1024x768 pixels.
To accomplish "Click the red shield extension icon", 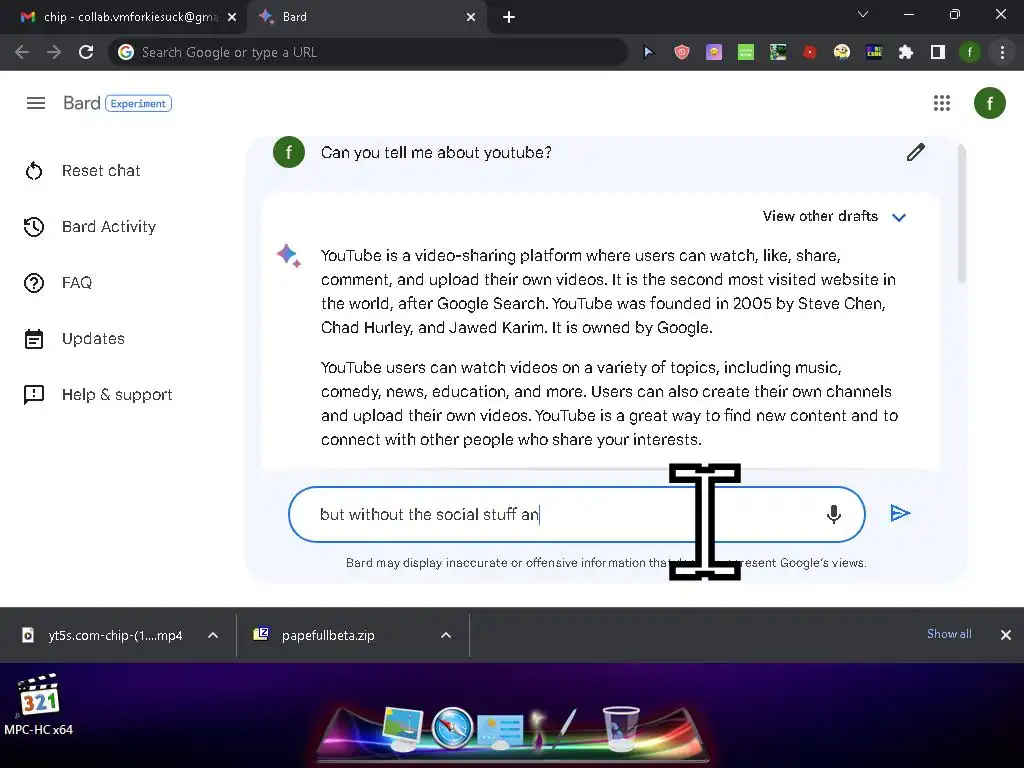I will pyautogui.click(x=682, y=52).
